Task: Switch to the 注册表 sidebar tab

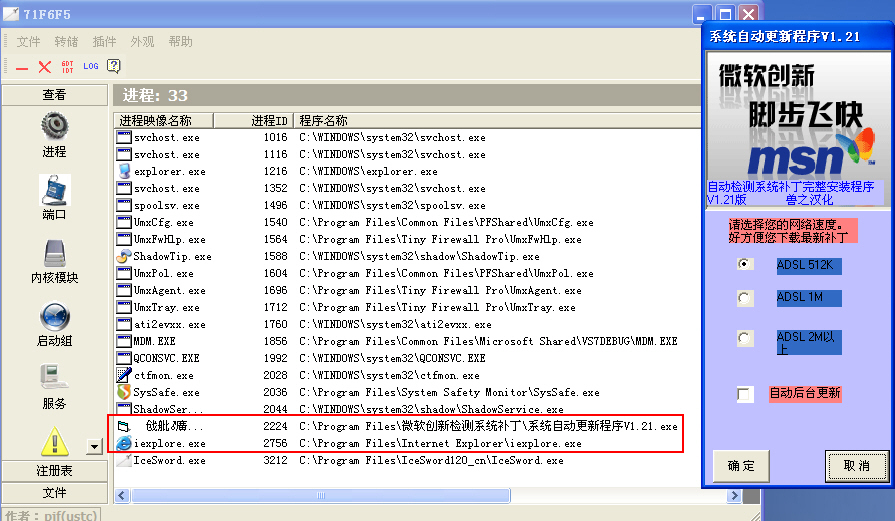Action: click(54, 471)
